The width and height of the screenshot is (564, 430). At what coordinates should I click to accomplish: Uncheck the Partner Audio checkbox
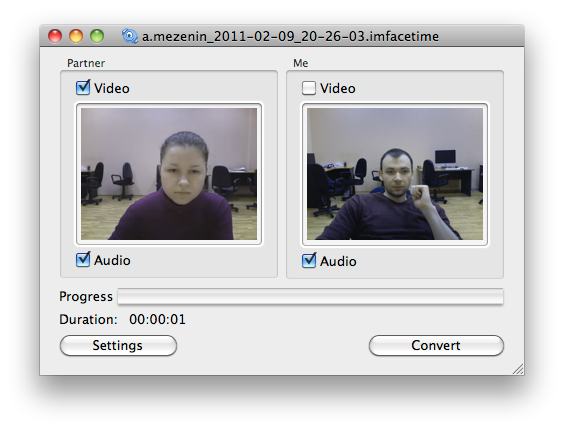(x=83, y=260)
